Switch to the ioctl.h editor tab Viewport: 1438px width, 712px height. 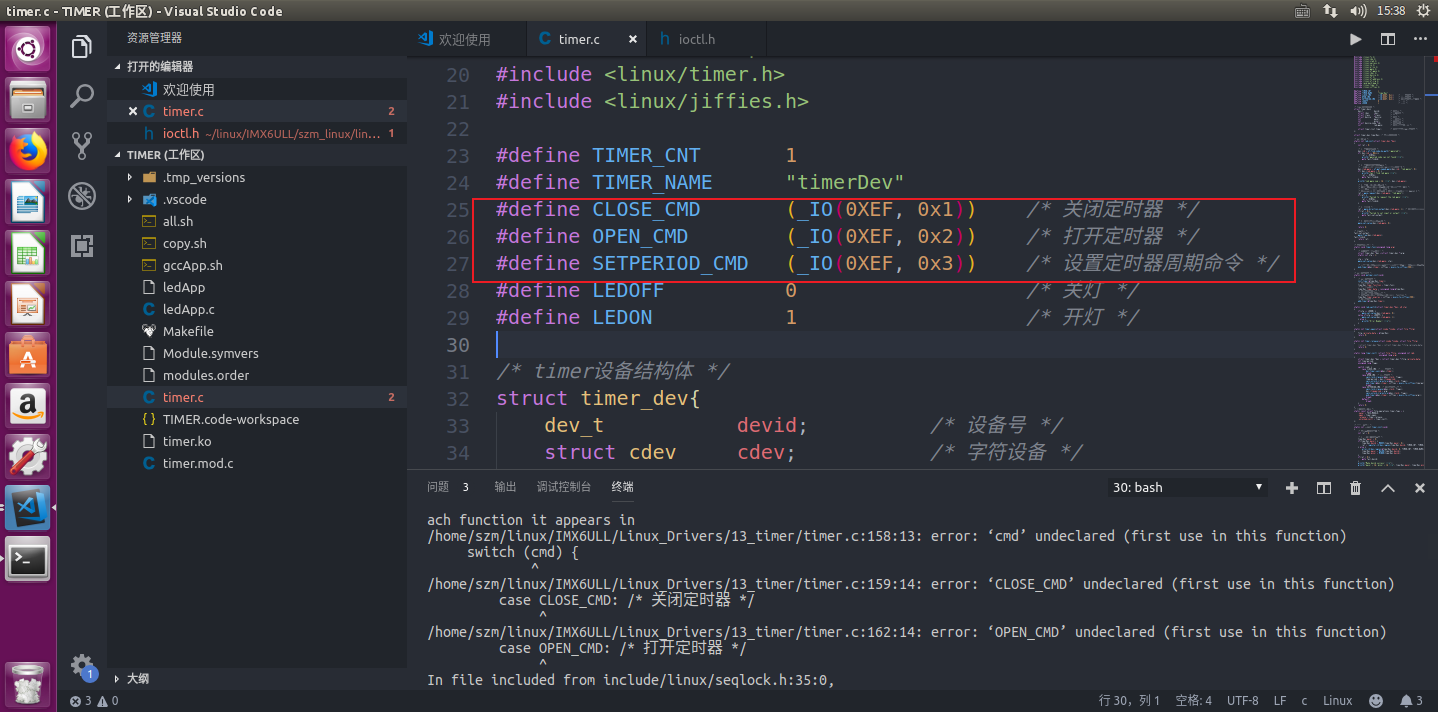click(706, 39)
